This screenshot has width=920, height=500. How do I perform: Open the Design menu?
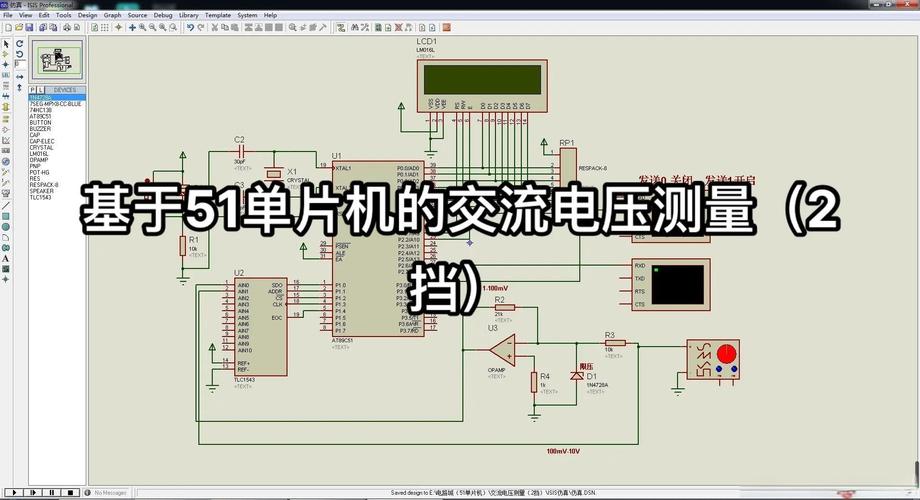pyautogui.click(x=87, y=15)
